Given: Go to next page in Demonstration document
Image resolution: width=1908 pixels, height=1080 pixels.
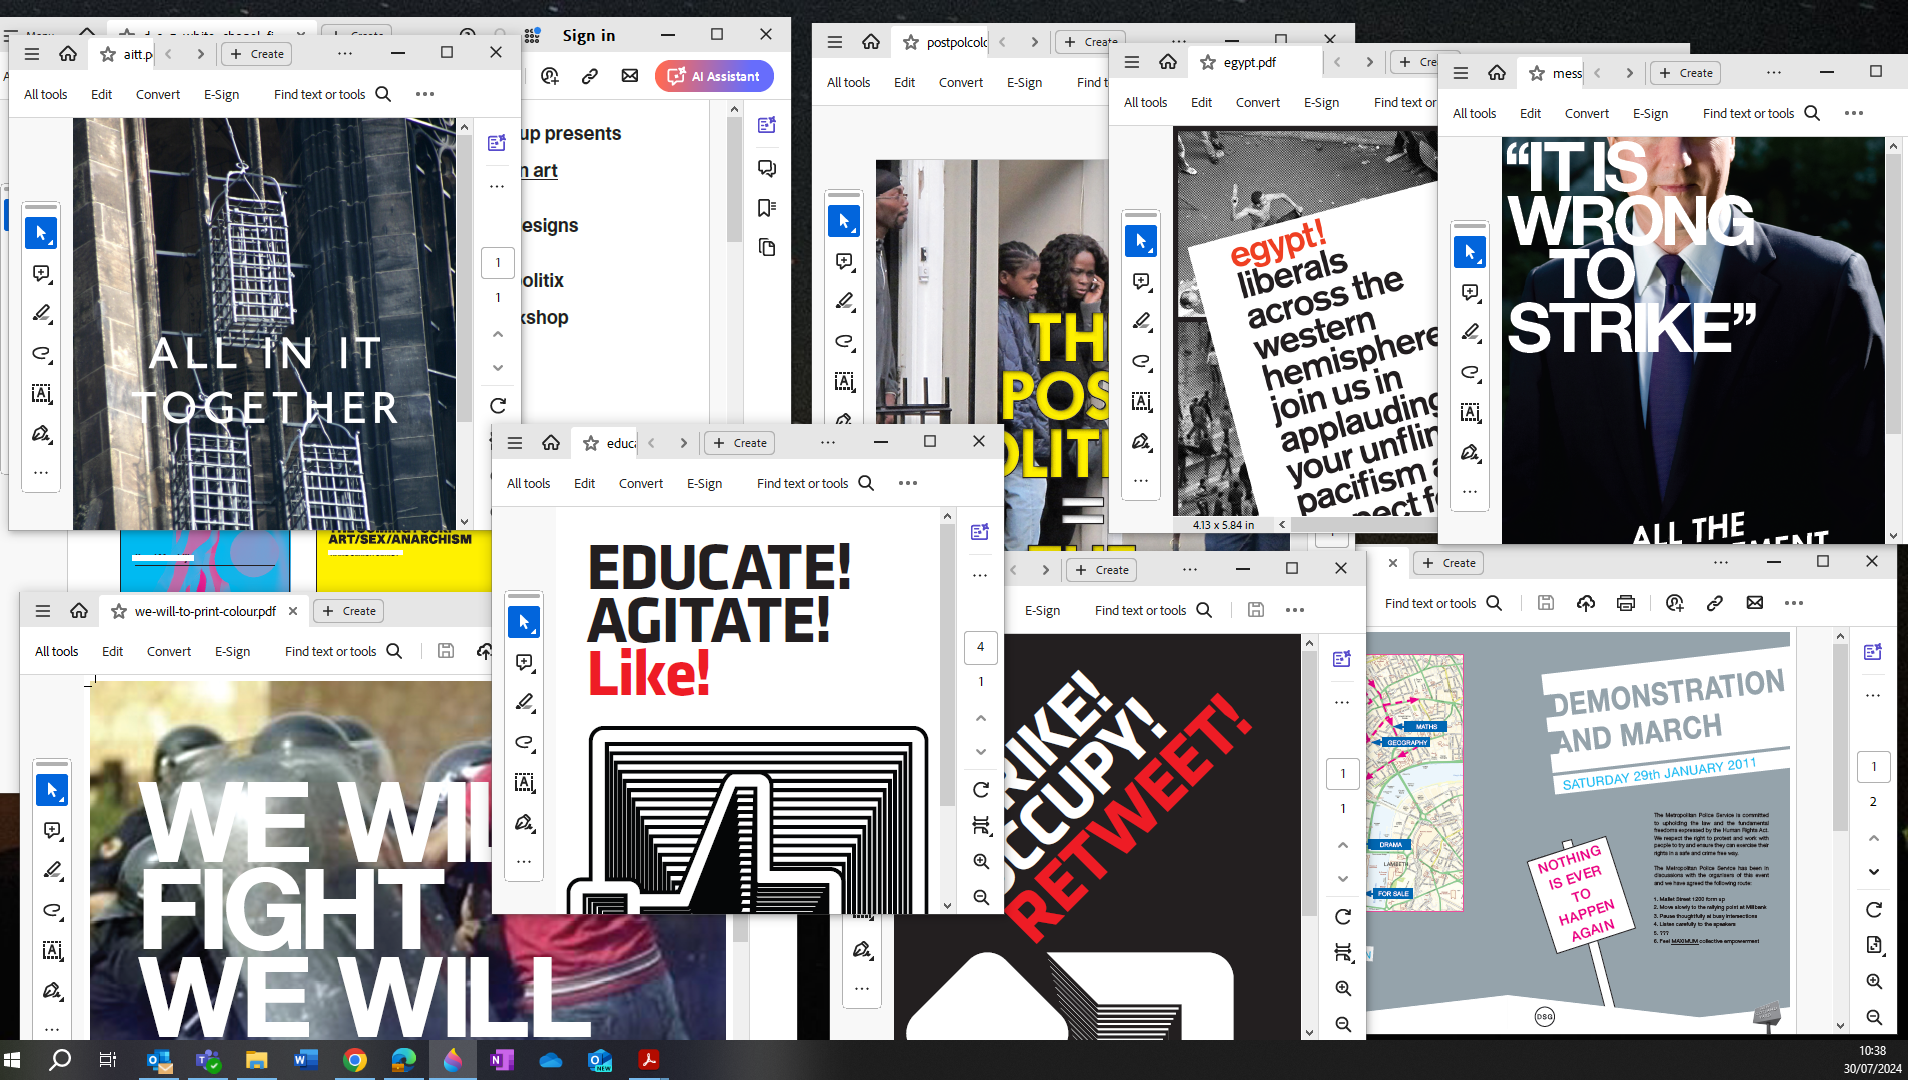Looking at the screenshot, I should pos(1874,872).
